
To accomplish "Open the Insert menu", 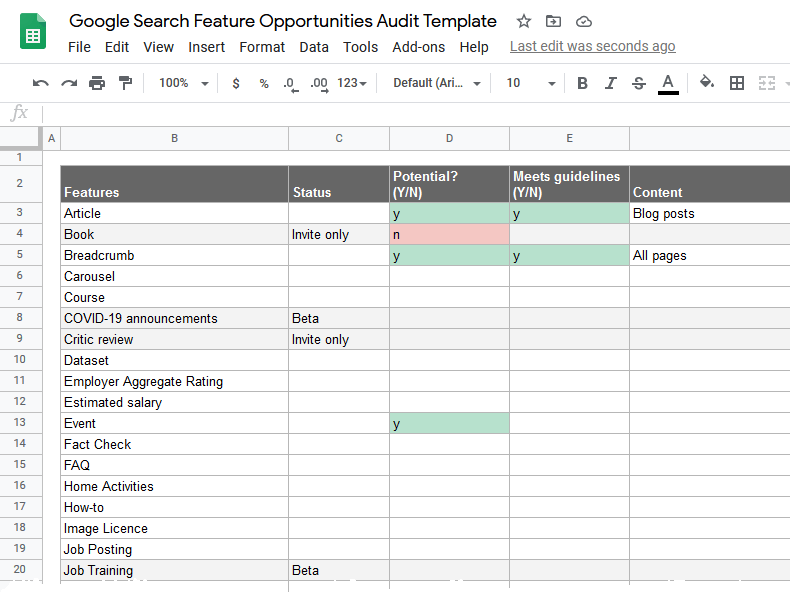I will click(207, 47).
